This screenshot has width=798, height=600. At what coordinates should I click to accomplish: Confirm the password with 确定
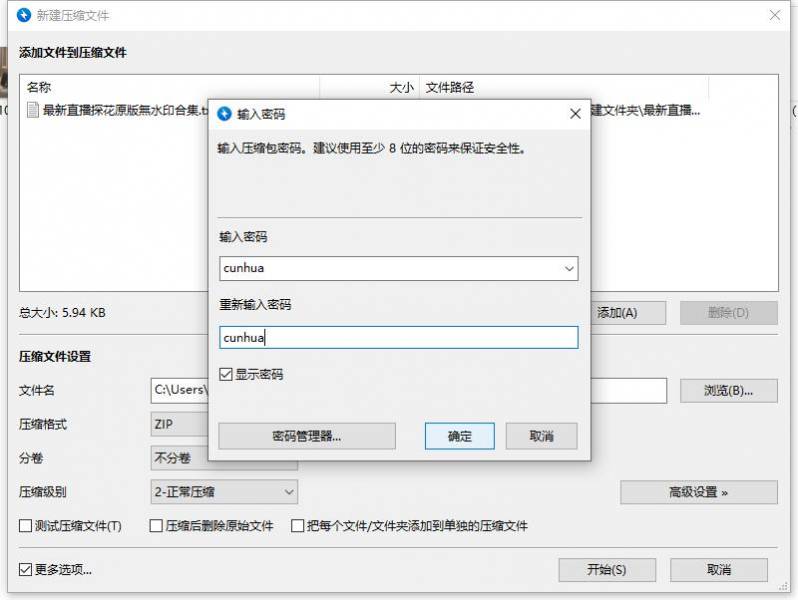(460, 436)
